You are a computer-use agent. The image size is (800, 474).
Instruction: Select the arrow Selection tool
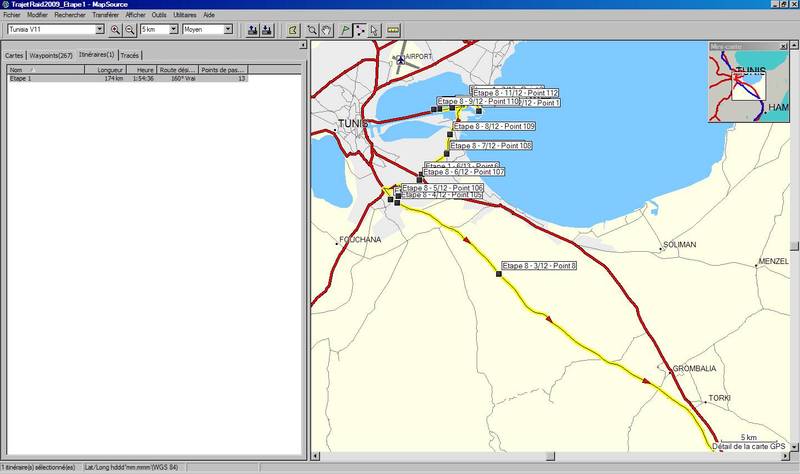(374, 30)
